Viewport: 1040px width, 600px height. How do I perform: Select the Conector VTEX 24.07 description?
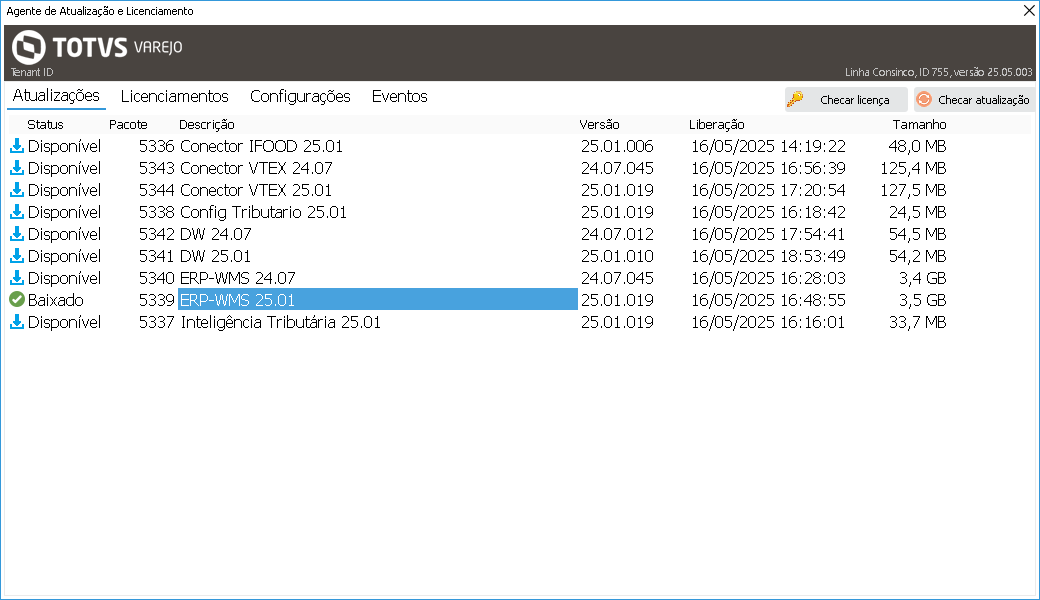coord(256,168)
